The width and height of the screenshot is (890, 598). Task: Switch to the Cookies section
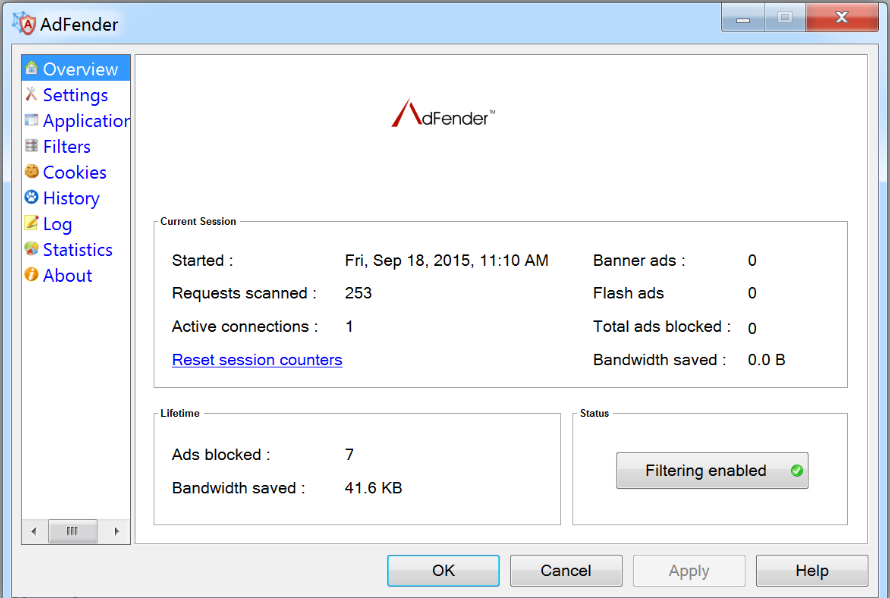pyautogui.click(x=74, y=172)
